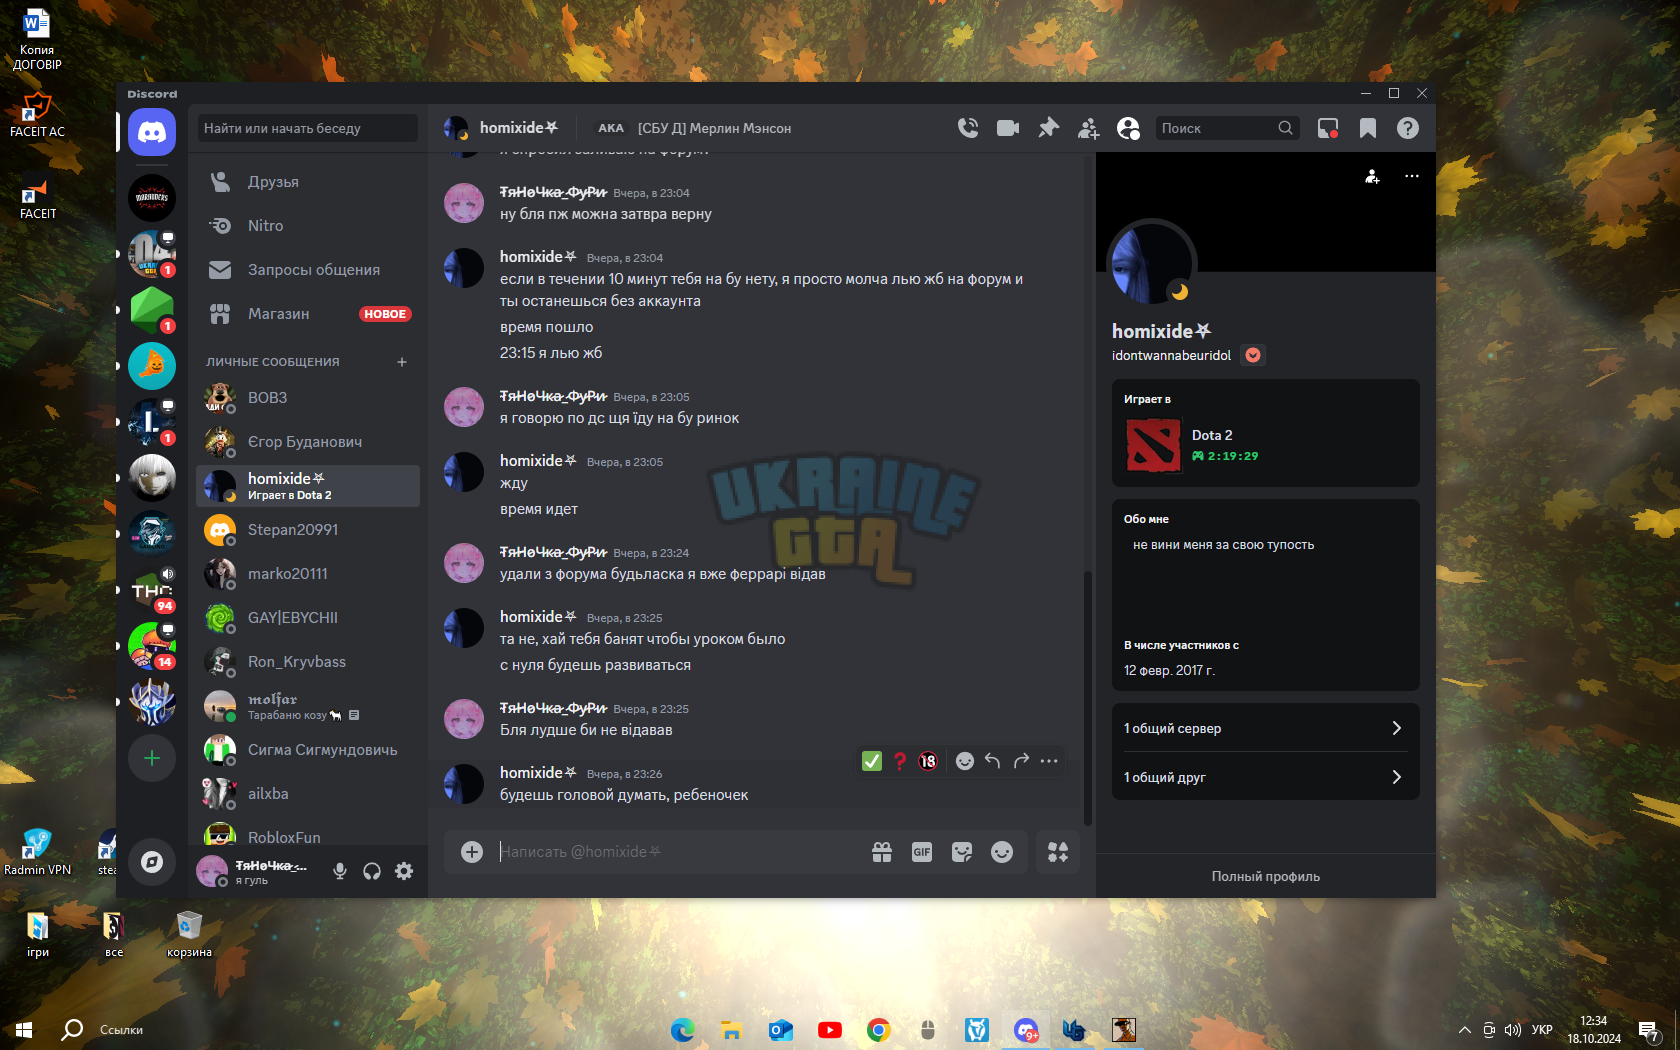Viewport: 1680px width, 1050px height.
Task: Show hidden system tray icons
Action: click(x=1465, y=1030)
